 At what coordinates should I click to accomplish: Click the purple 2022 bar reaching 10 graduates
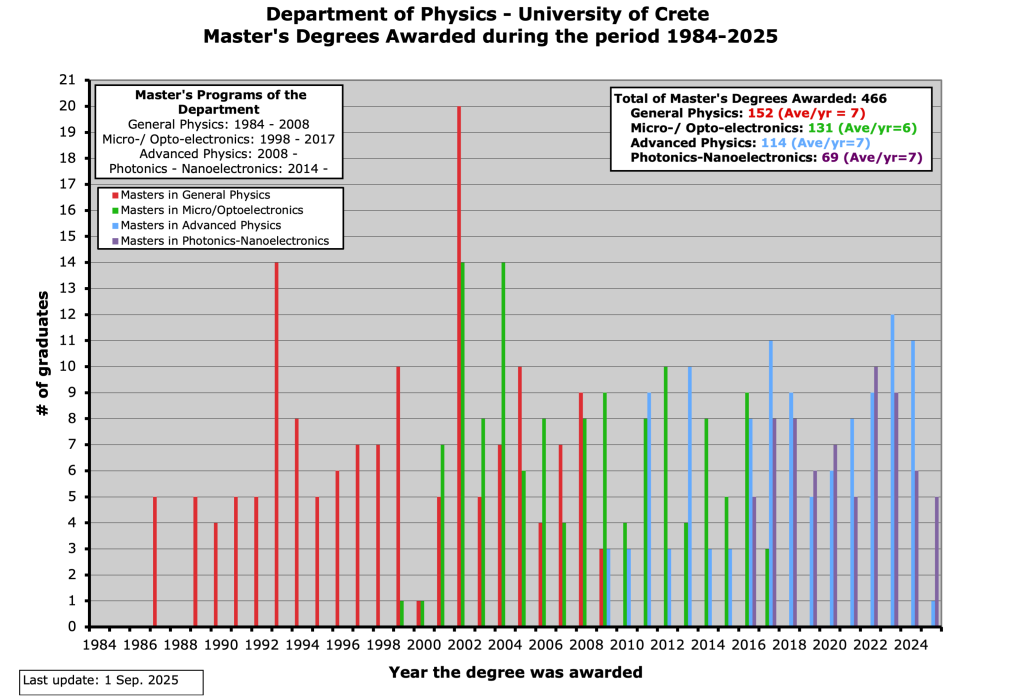[x=876, y=496]
